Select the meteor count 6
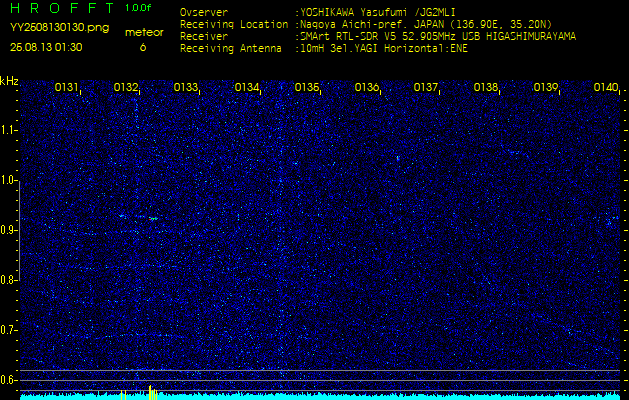This screenshot has width=629, height=400. tap(143, 47)
